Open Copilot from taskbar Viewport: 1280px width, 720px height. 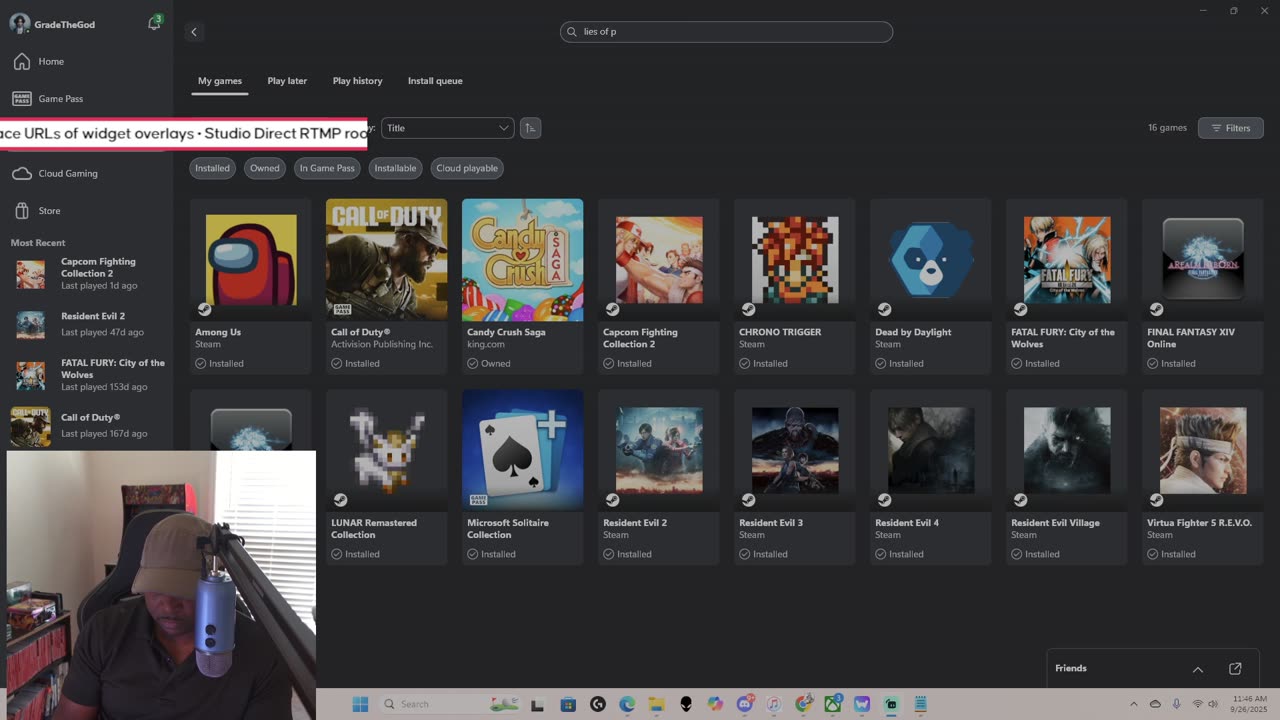coord(715,704)
